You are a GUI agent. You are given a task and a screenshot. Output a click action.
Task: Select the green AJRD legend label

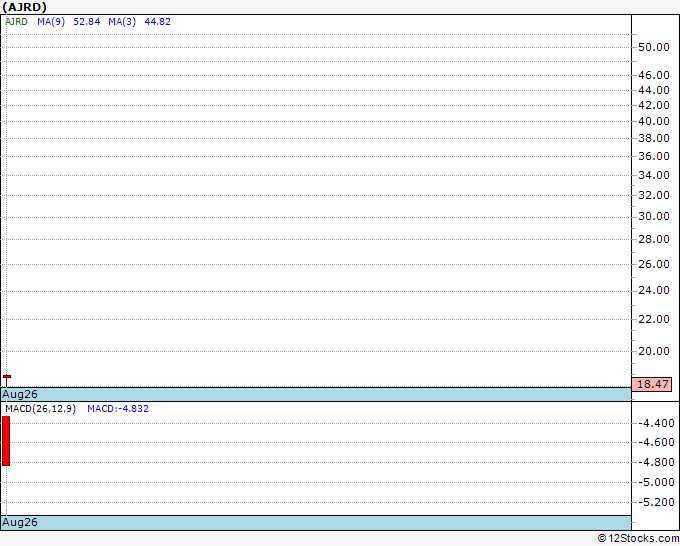pos(16,22)
